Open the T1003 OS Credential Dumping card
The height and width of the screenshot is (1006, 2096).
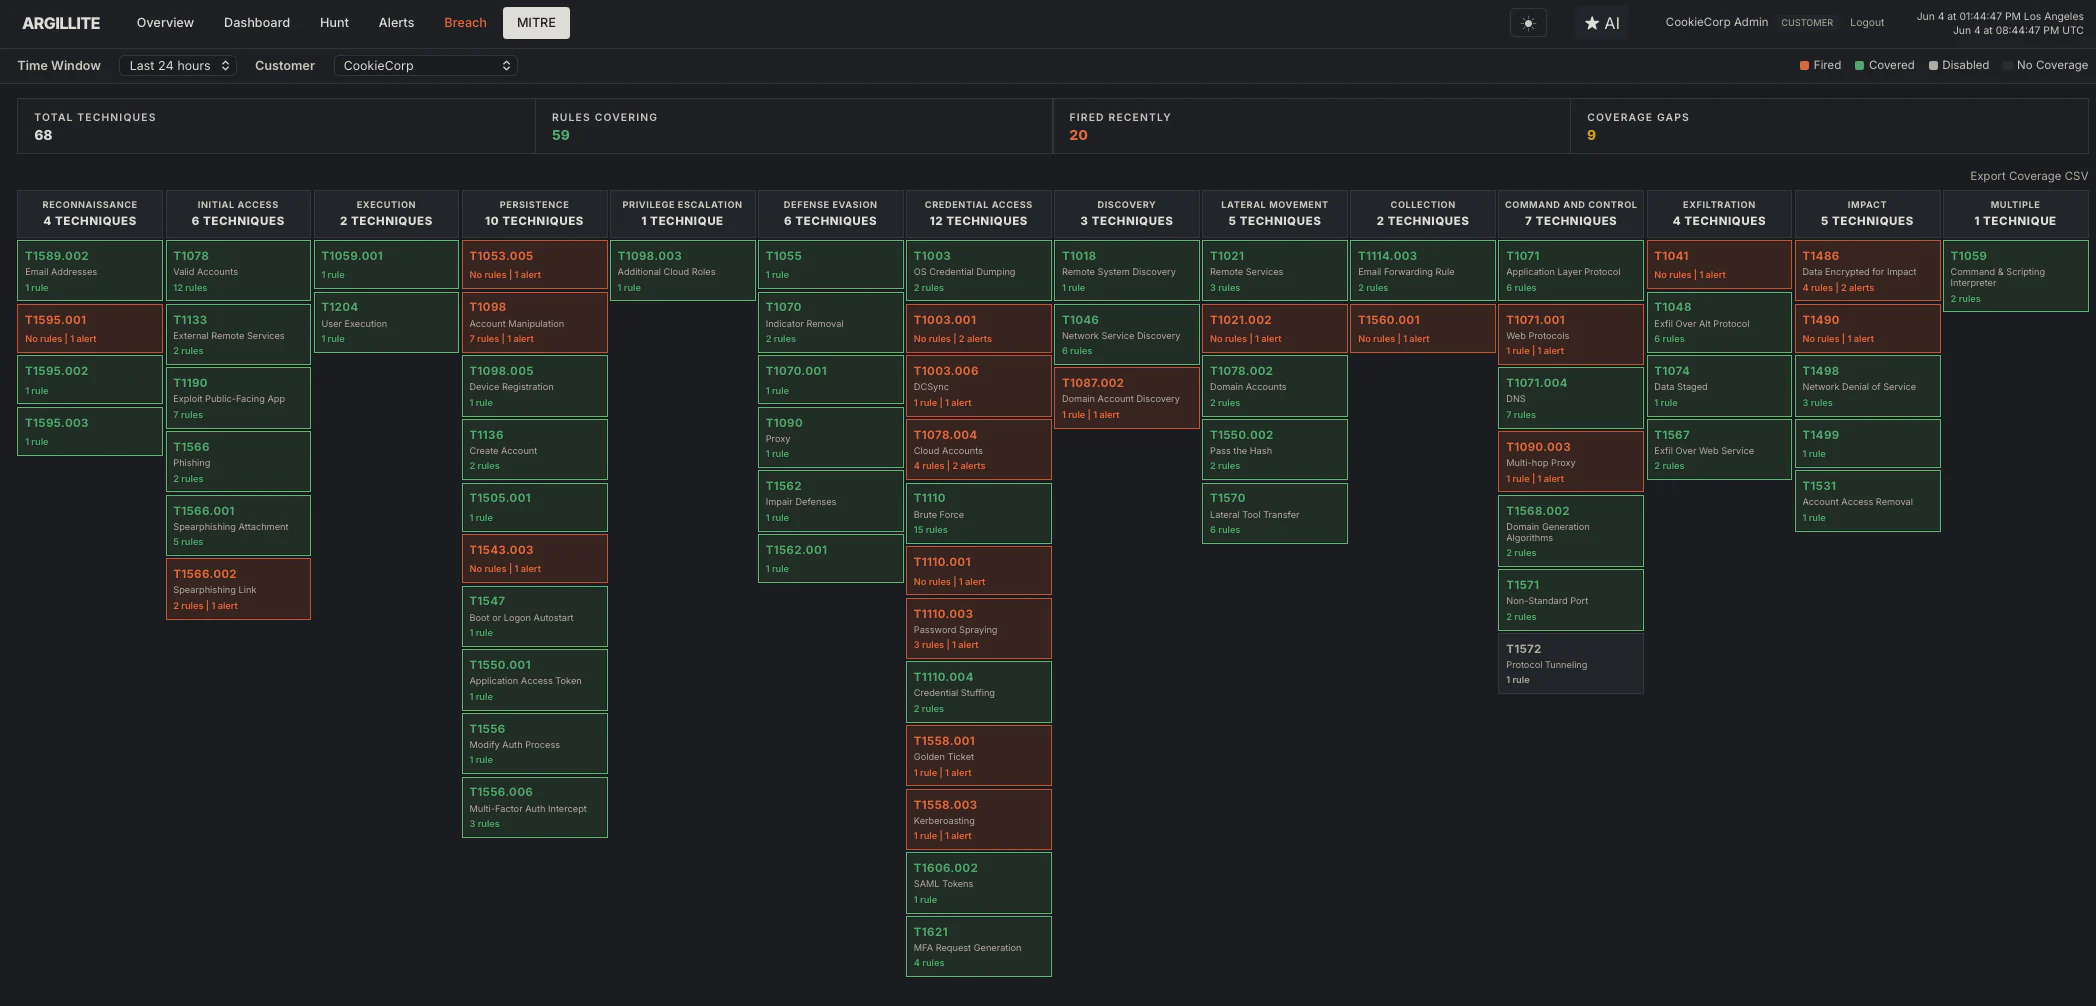coord(978,270)
